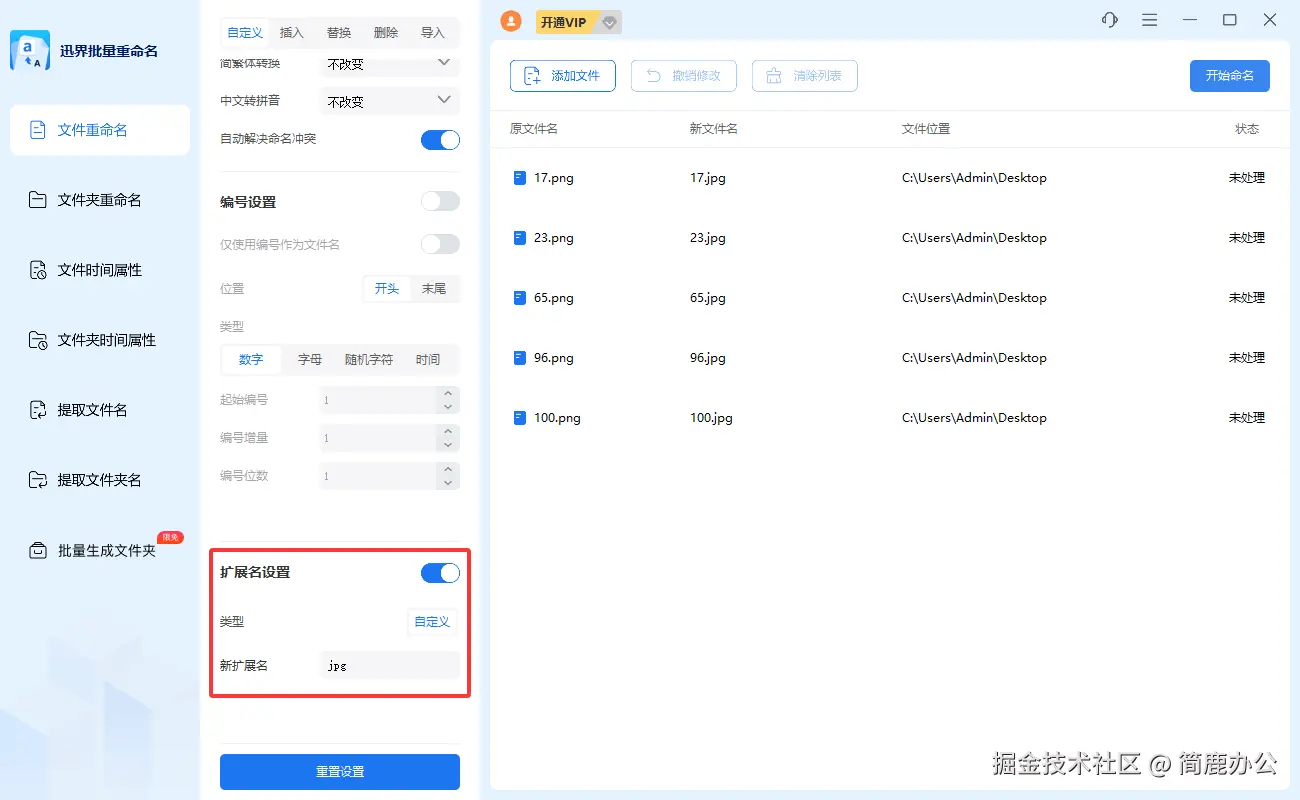Choose 数字 numbering type
The height and width of the screenshot is (800, 1300).
pyautogui.click(x=251, y=360)
